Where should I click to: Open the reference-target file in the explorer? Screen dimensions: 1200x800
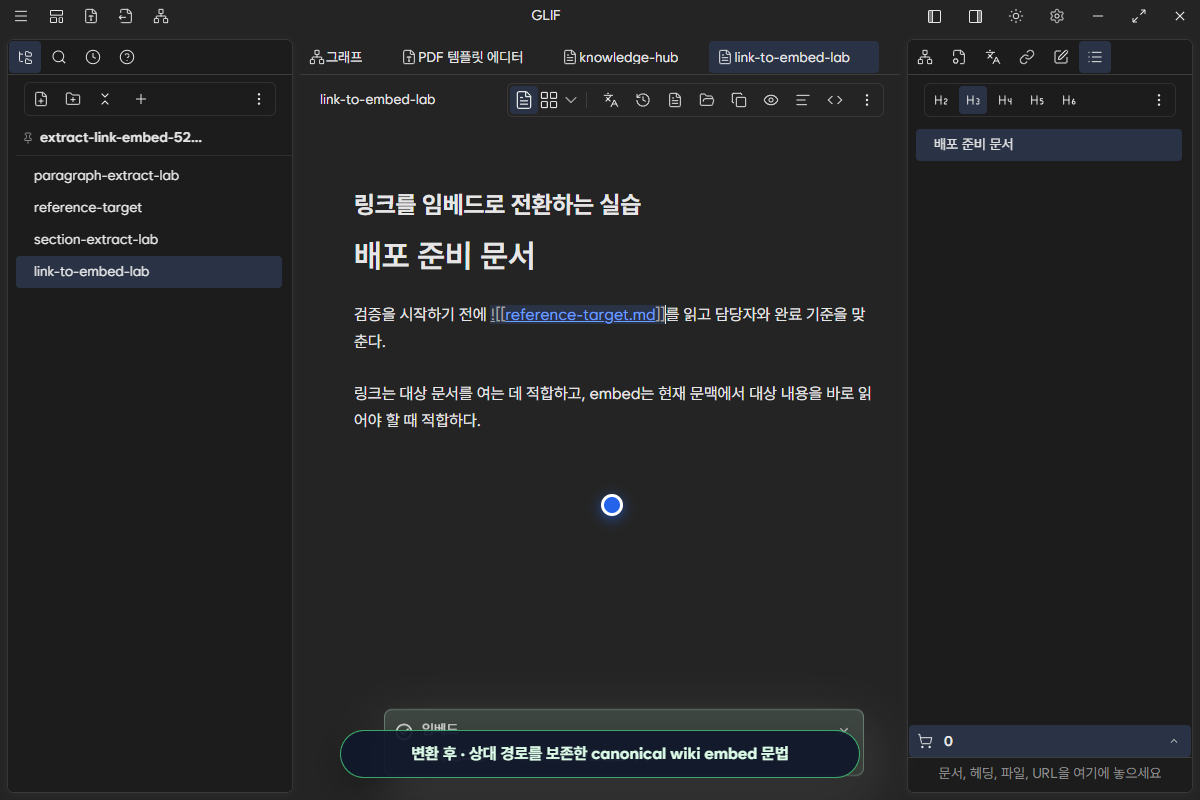(149, 207)
